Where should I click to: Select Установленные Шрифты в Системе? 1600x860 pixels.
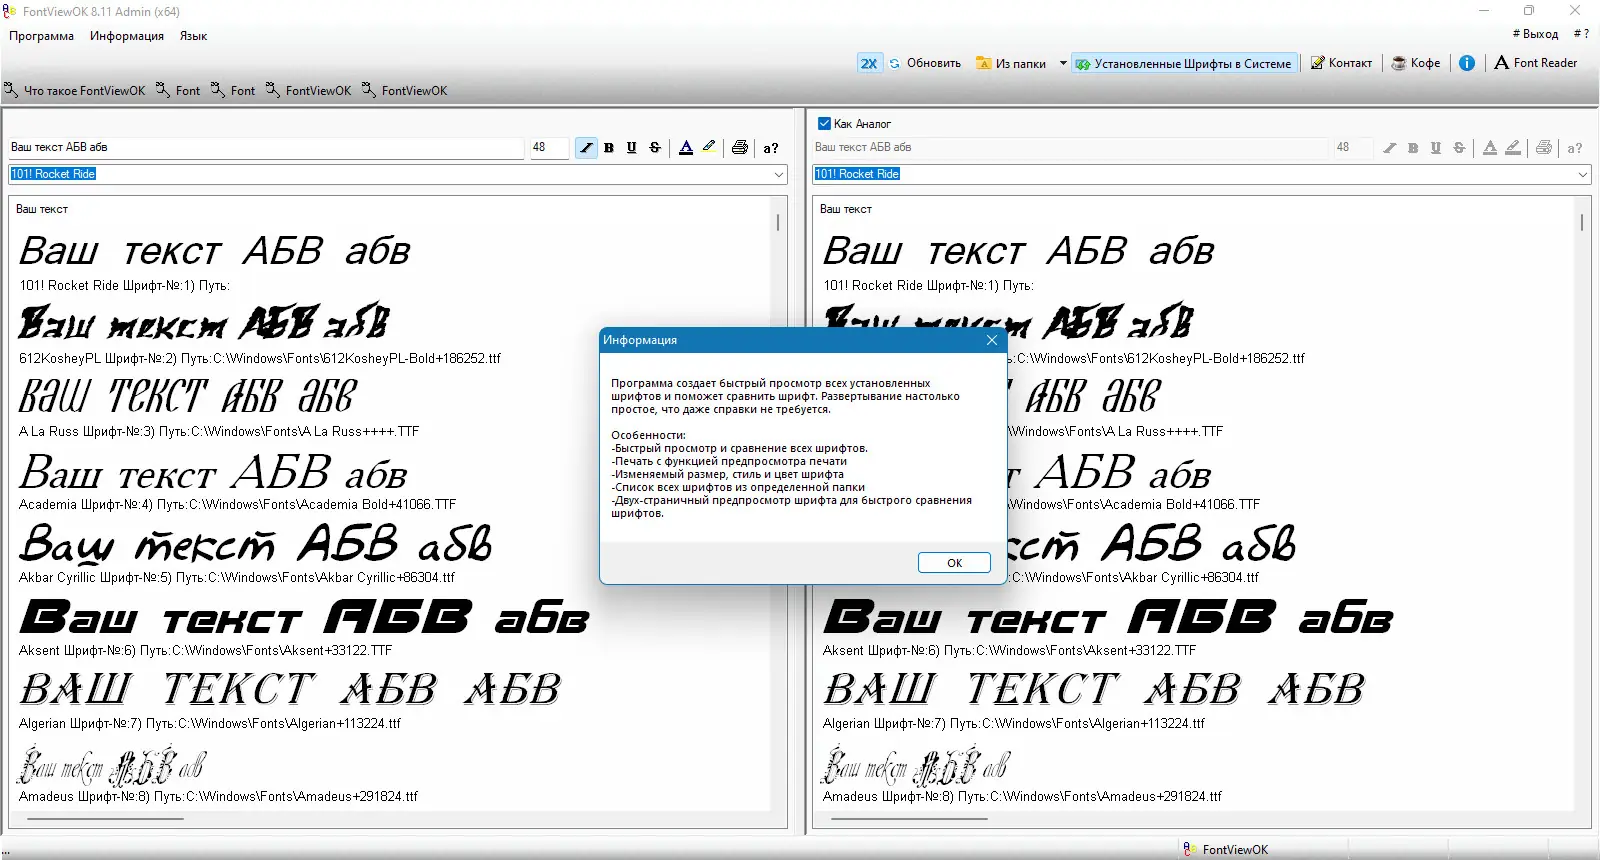pos(1184,63)
